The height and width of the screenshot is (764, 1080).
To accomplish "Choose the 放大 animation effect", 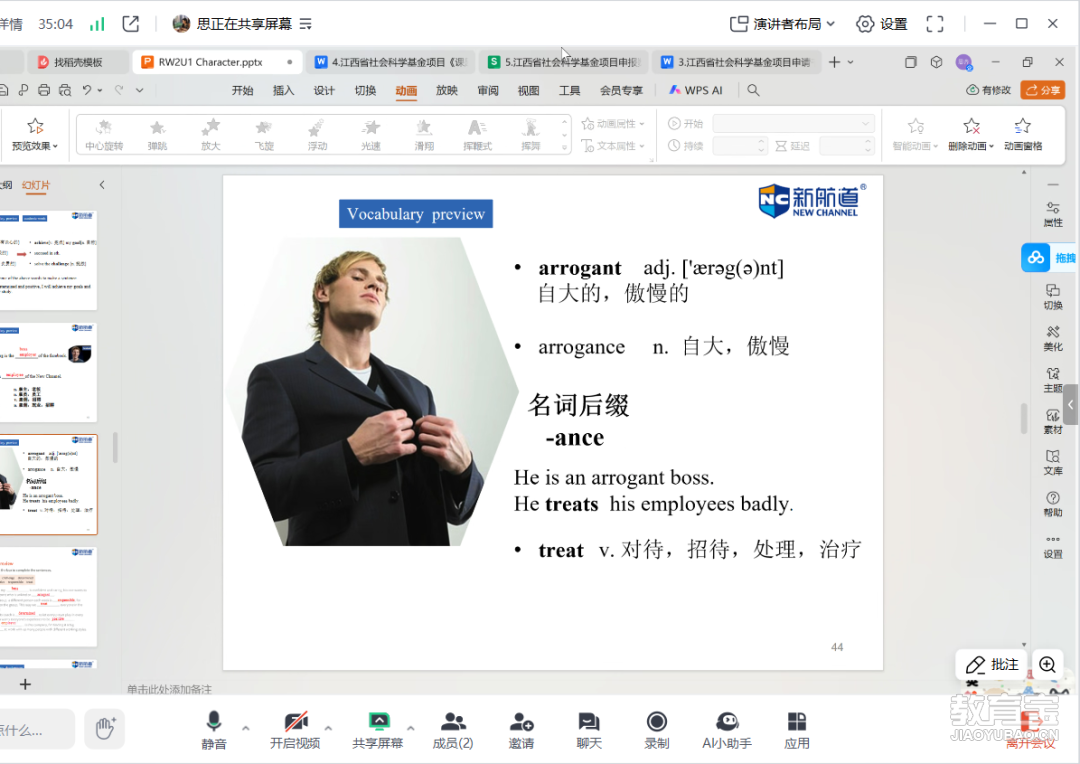I will point(211,134).
